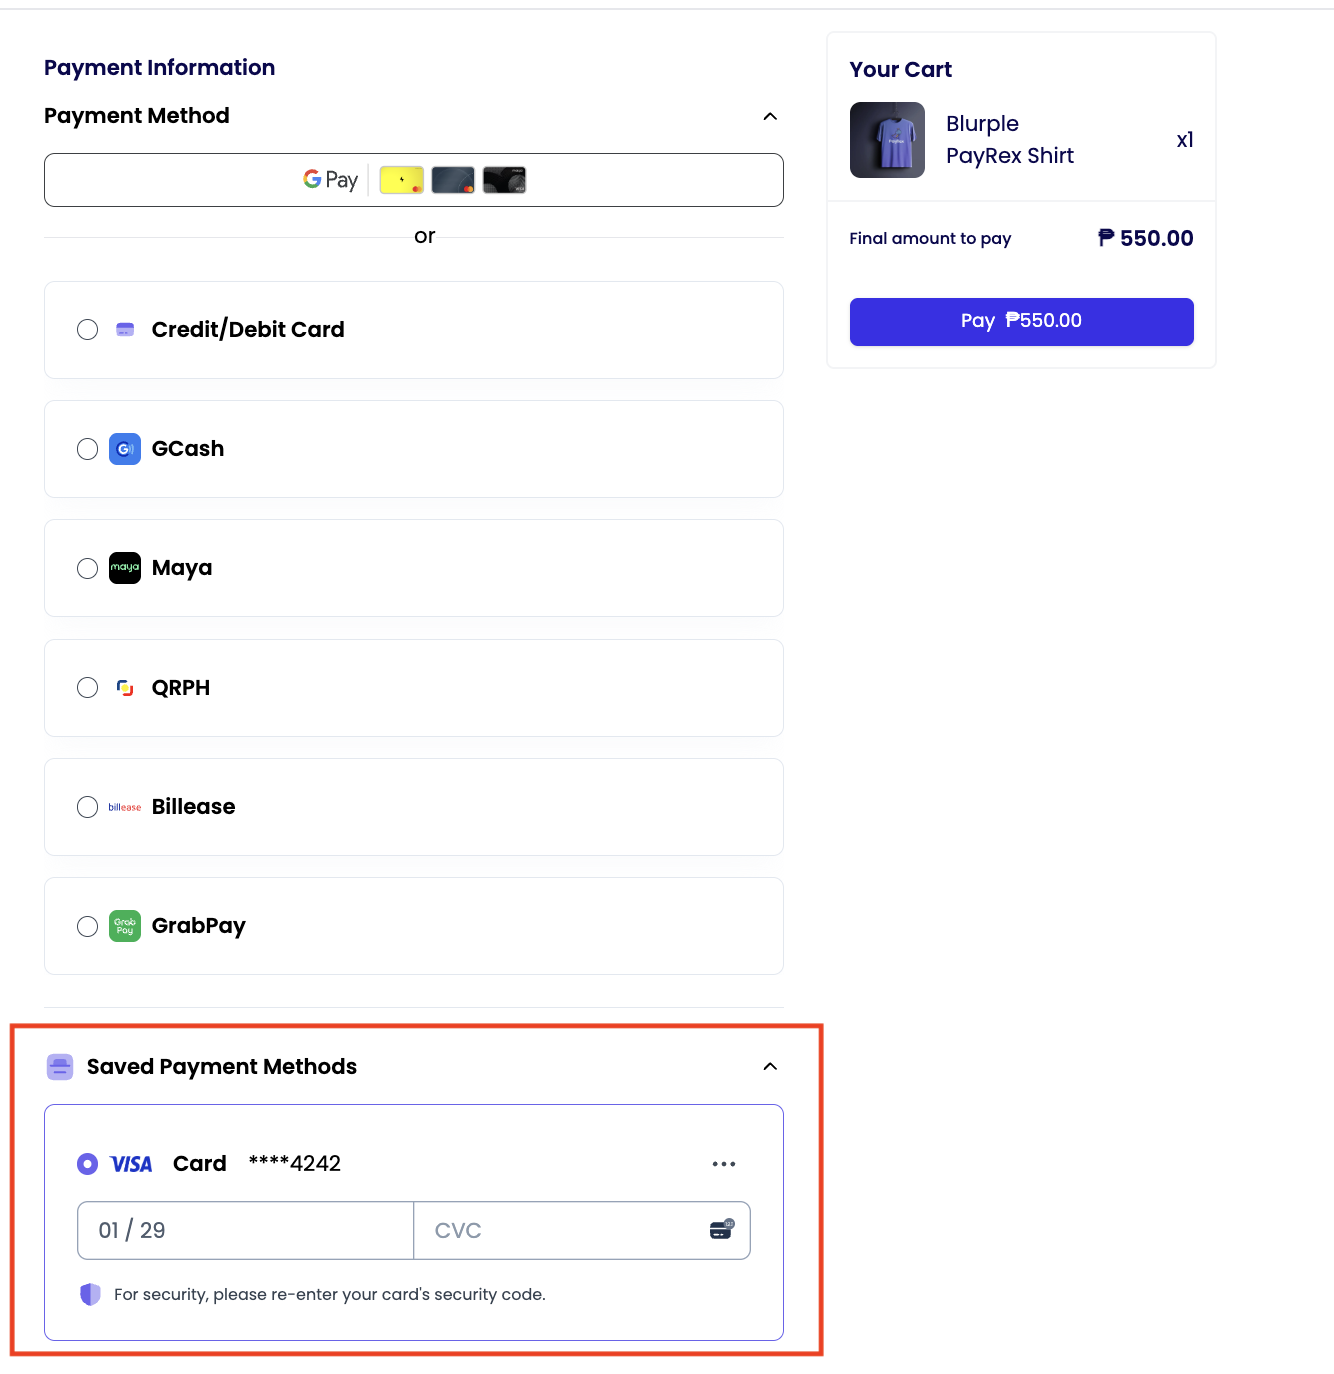Image resolution: width=1334 pixels, height=1374 pixels.
Task: Click the Maya logo icon
Action: 125,568
